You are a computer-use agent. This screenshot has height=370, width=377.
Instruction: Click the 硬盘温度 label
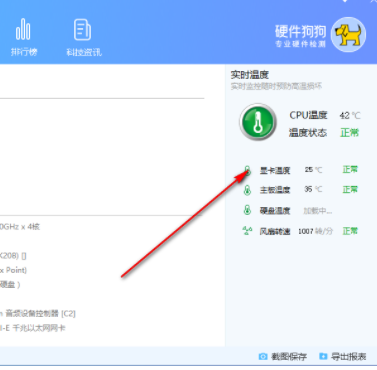click(x=275, y=211)
